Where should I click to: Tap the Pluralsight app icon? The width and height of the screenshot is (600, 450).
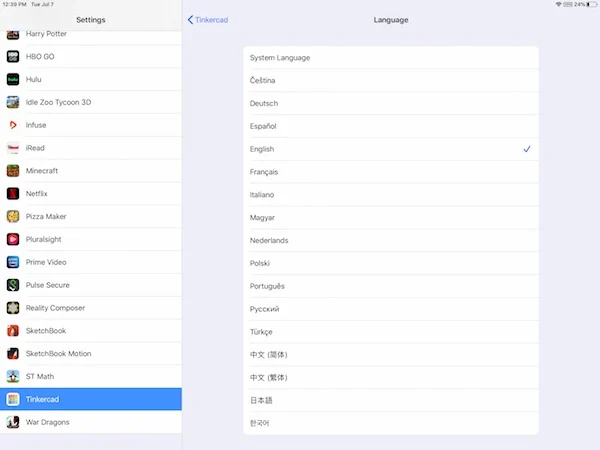pyautogui.click(x=13, y=240)
